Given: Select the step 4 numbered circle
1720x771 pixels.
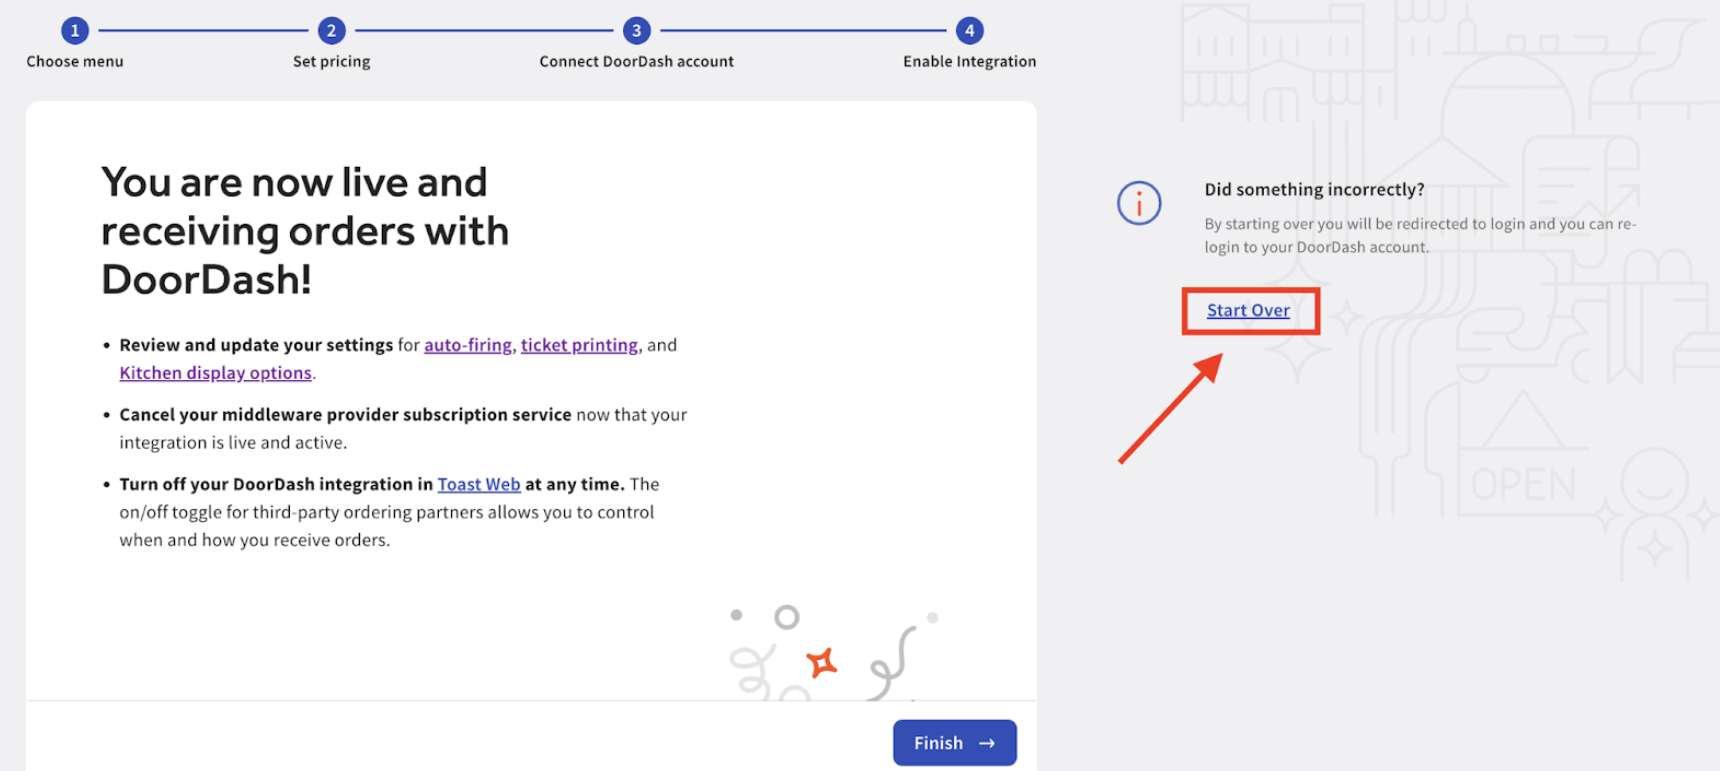Looking at the screenshot, I should click(x=969, y=31).
